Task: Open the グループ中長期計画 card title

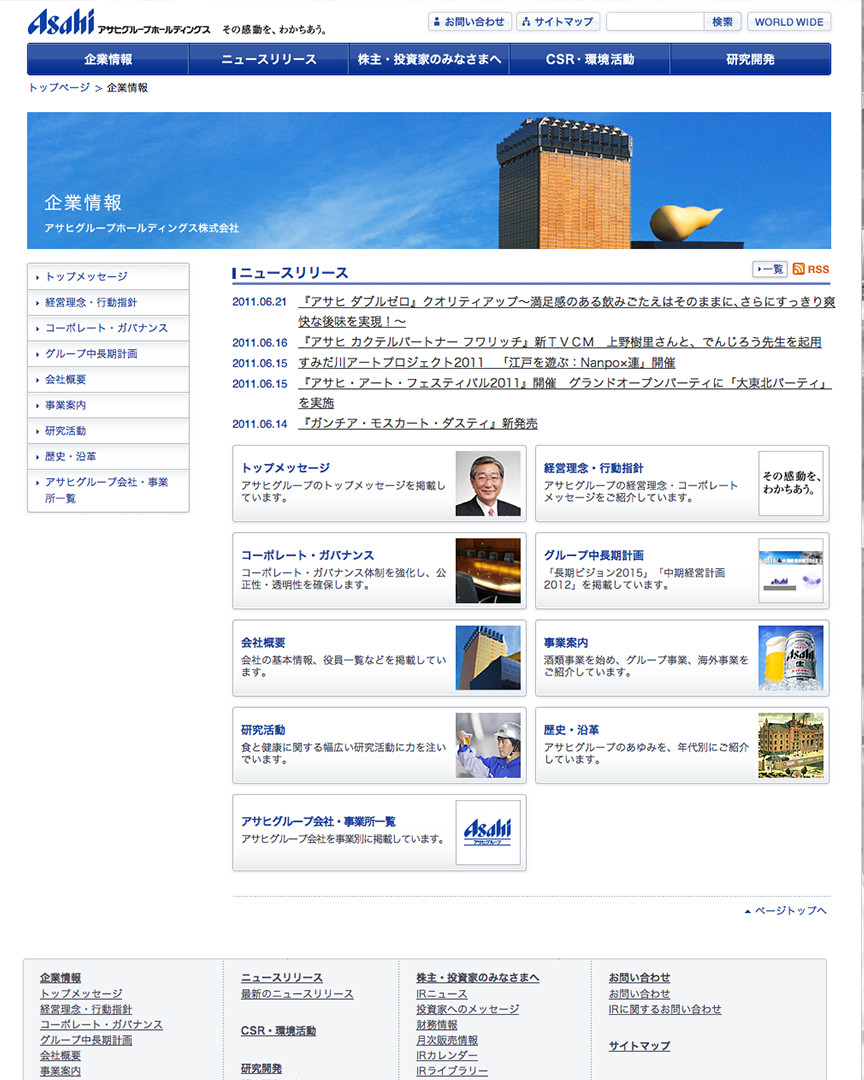Action: 593,555
